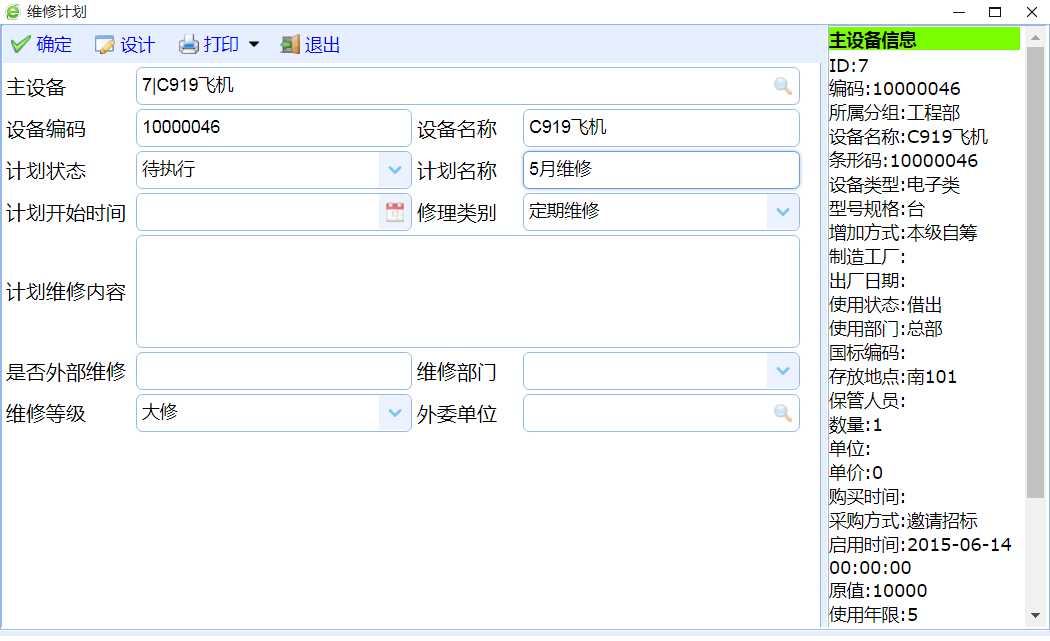Close the 维修计划 window

1032,12
